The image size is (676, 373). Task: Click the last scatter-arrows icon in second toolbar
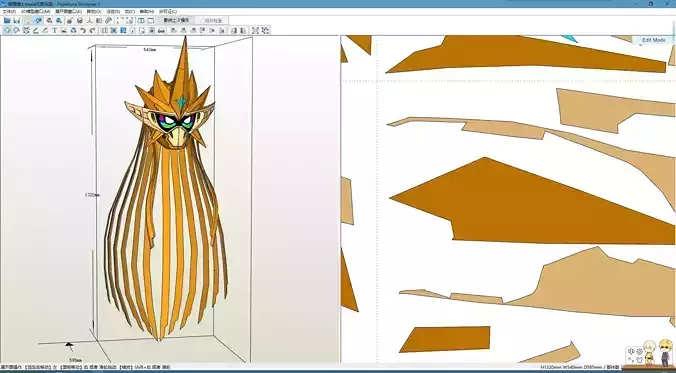tap(265, 31)
